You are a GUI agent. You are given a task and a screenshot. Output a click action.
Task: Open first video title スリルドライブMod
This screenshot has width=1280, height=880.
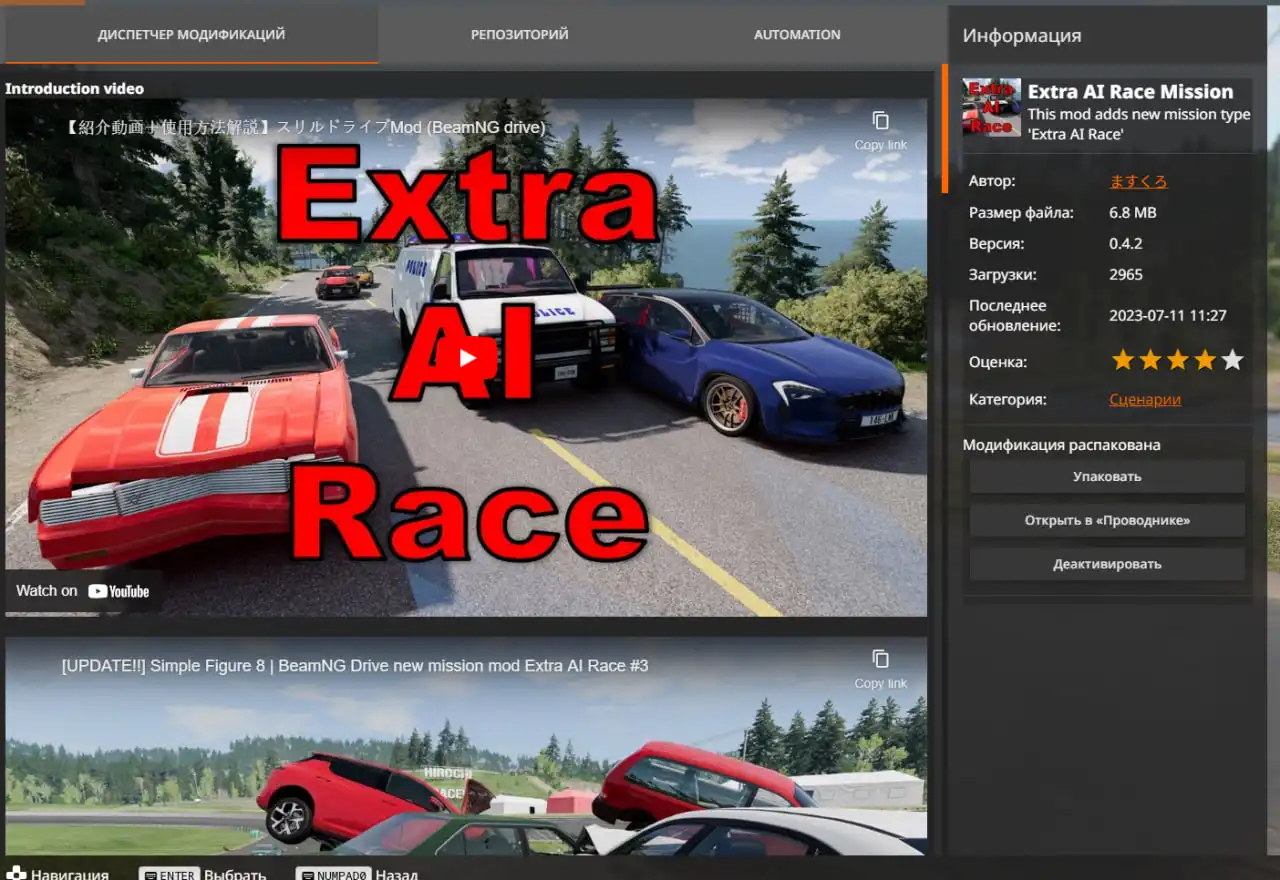[305, 127]
